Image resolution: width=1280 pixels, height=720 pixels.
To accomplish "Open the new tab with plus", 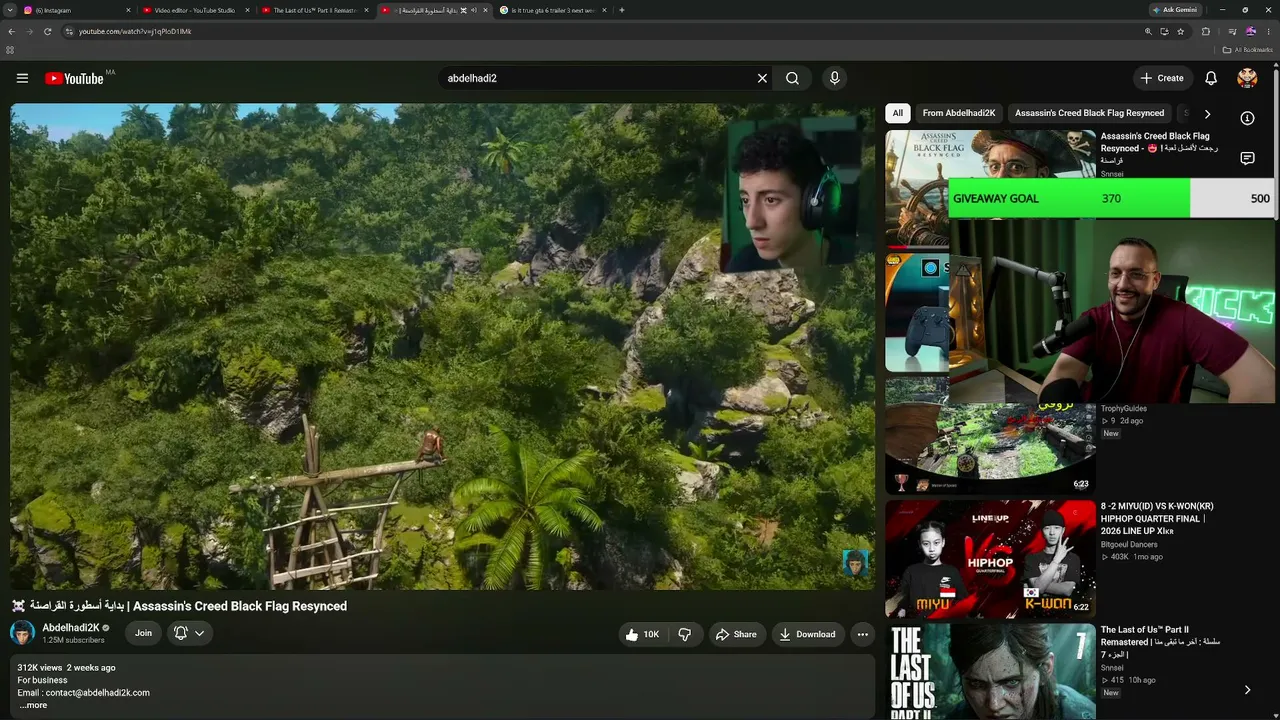I will 622,10.
